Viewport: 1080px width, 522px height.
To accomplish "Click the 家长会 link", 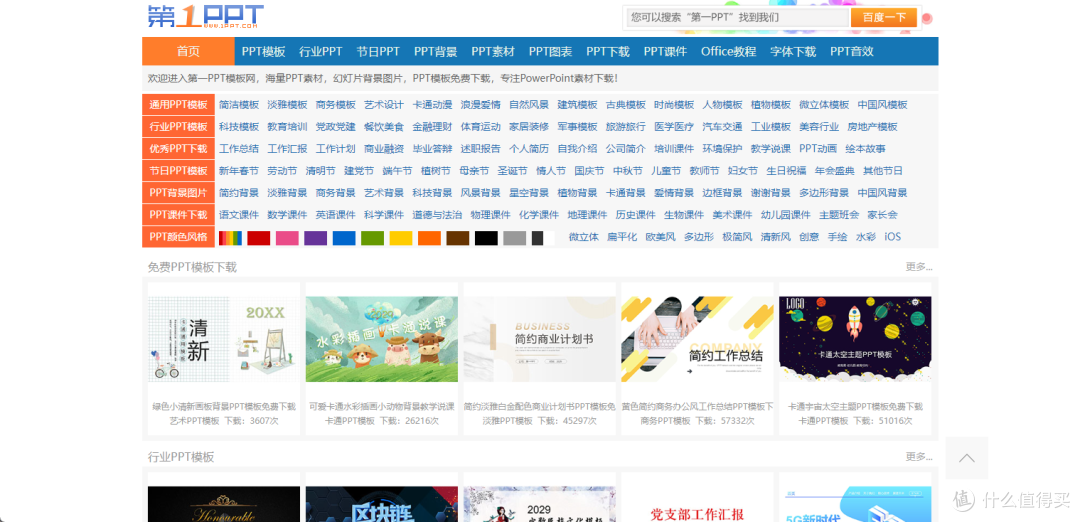I will click(x=883, y=215).
